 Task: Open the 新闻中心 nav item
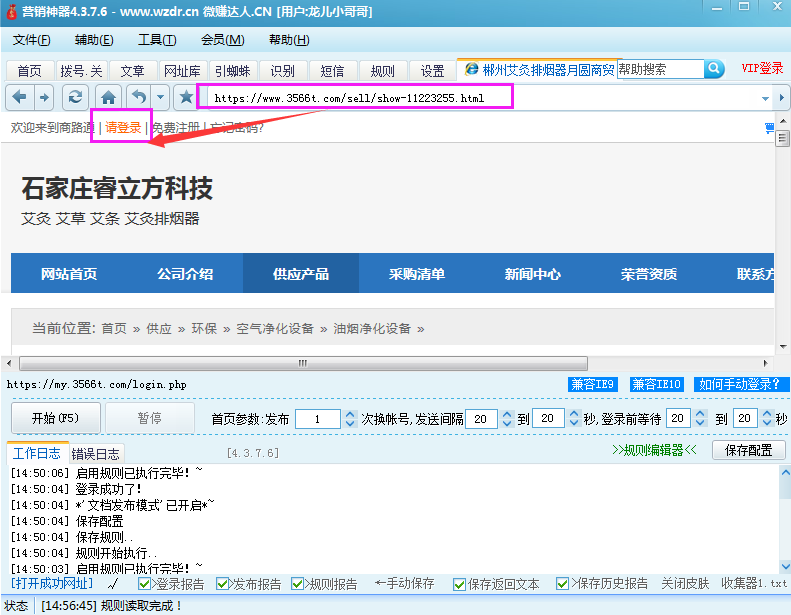533,274
